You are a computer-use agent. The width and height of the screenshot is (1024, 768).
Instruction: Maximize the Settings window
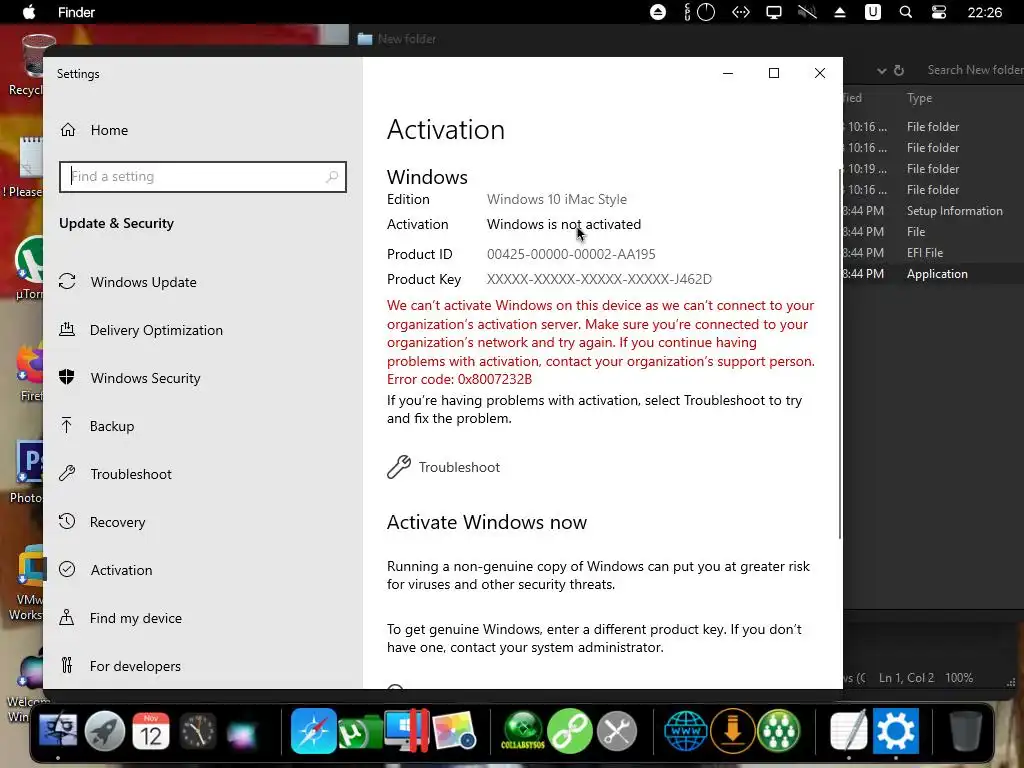point(774,73)
